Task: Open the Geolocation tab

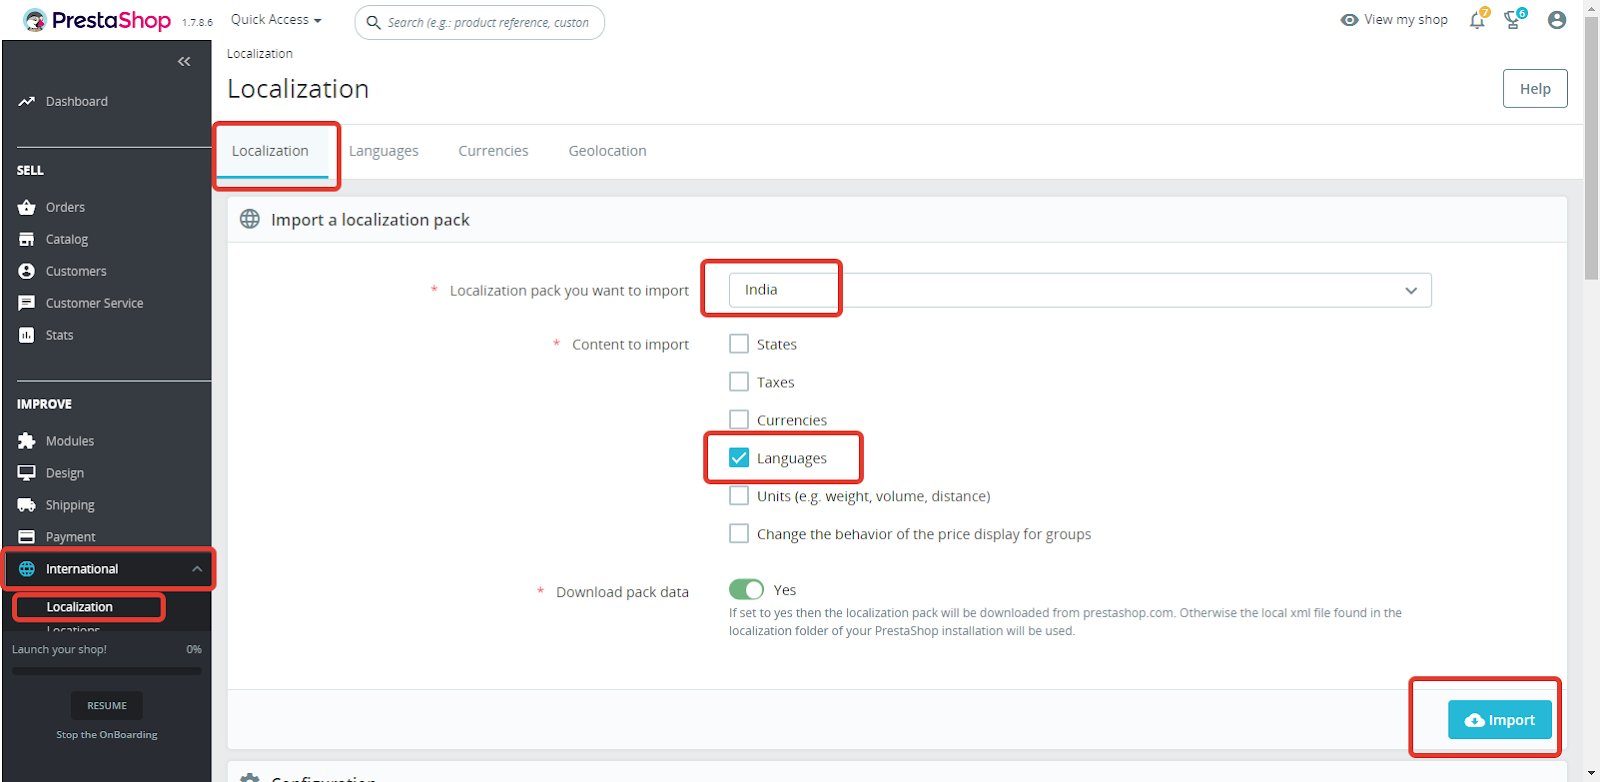Action: pos(607,151)
